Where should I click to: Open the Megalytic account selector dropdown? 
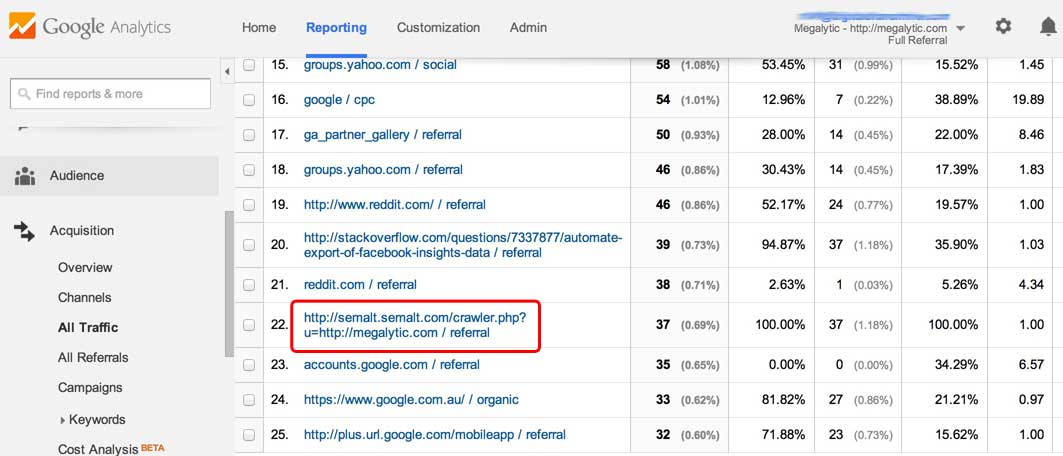960,28
